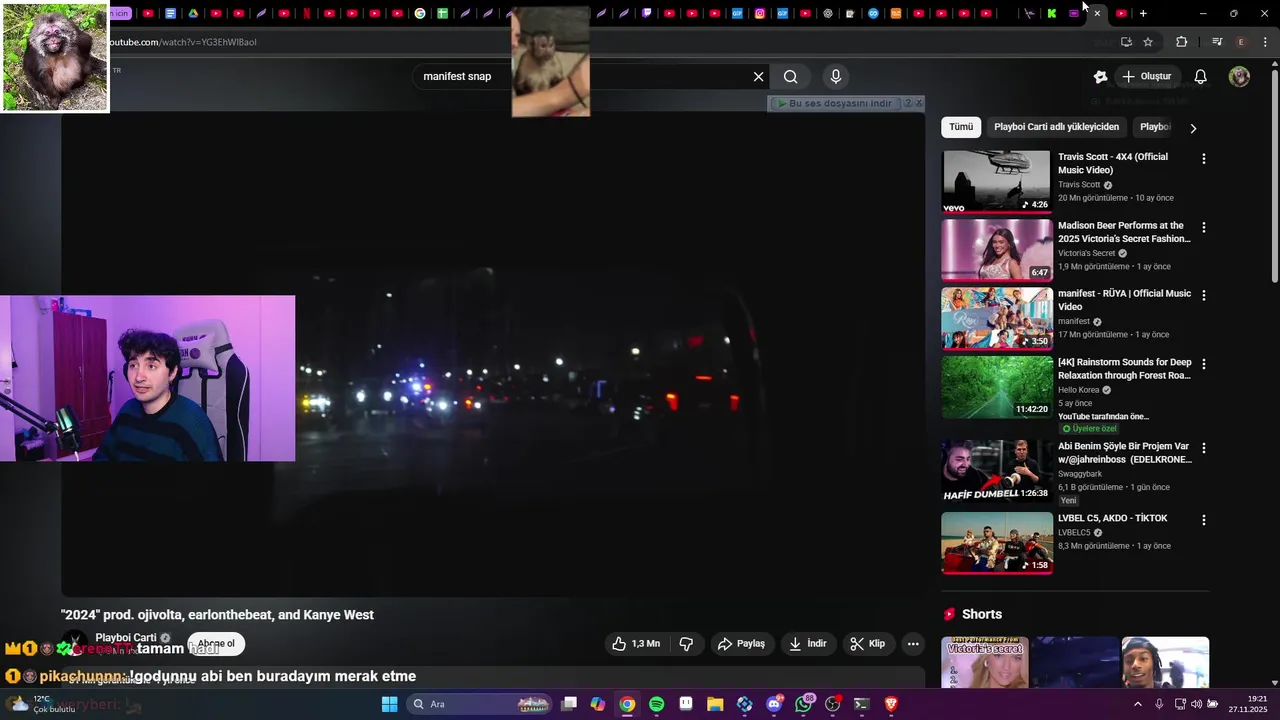Like the video with thumbs up
Screen dimensions: 1280x720
636,644
